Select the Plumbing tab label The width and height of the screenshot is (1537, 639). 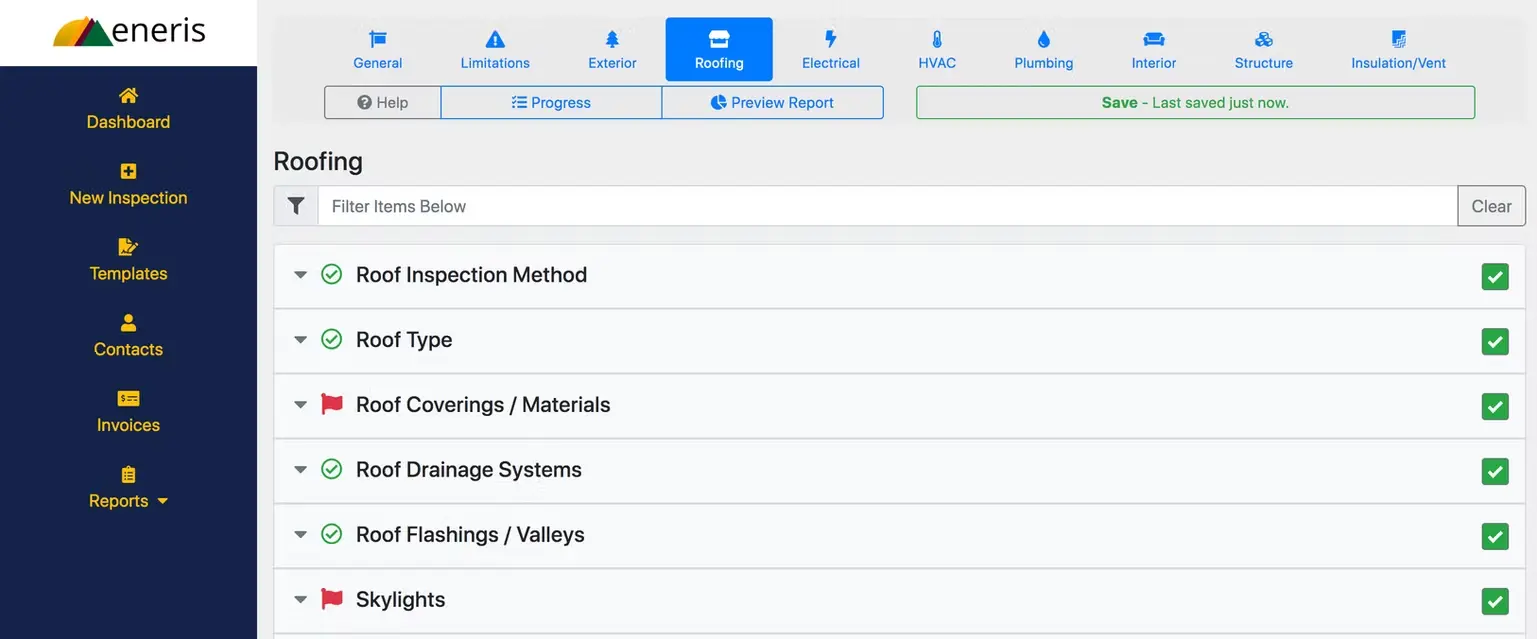click(x=1044, y=63)
